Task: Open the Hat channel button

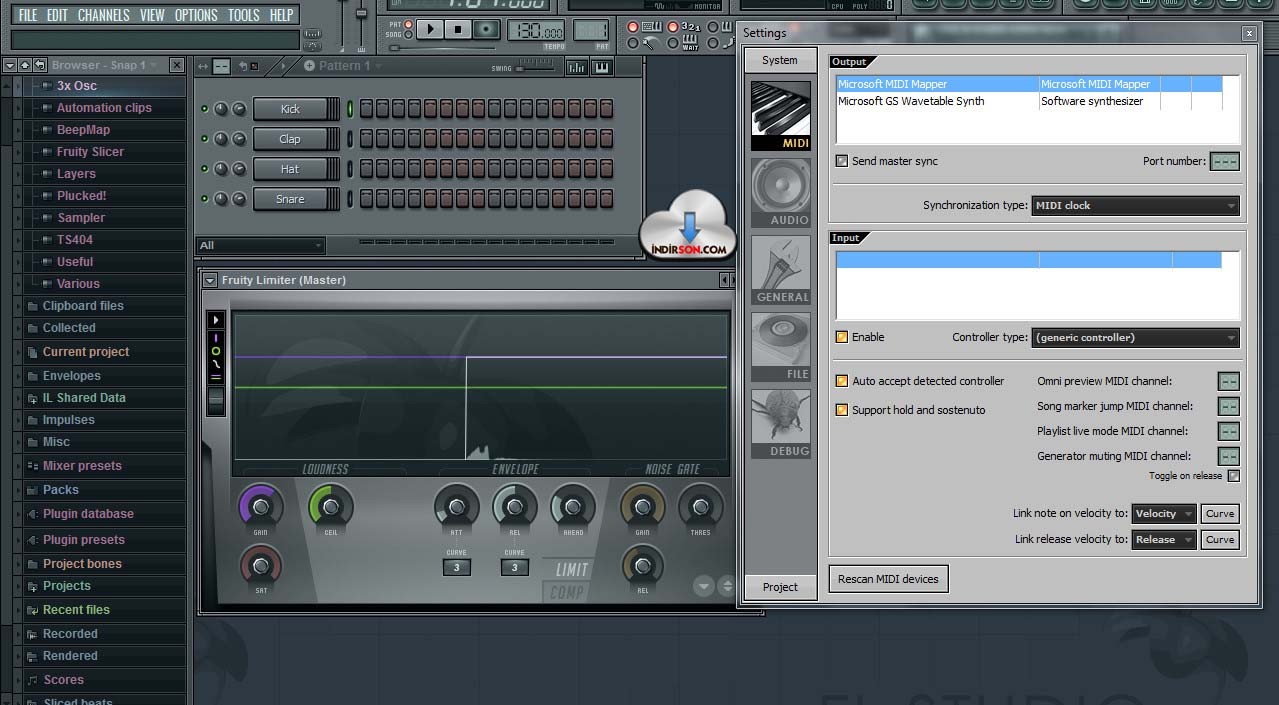Action: (x=291, y=169)
